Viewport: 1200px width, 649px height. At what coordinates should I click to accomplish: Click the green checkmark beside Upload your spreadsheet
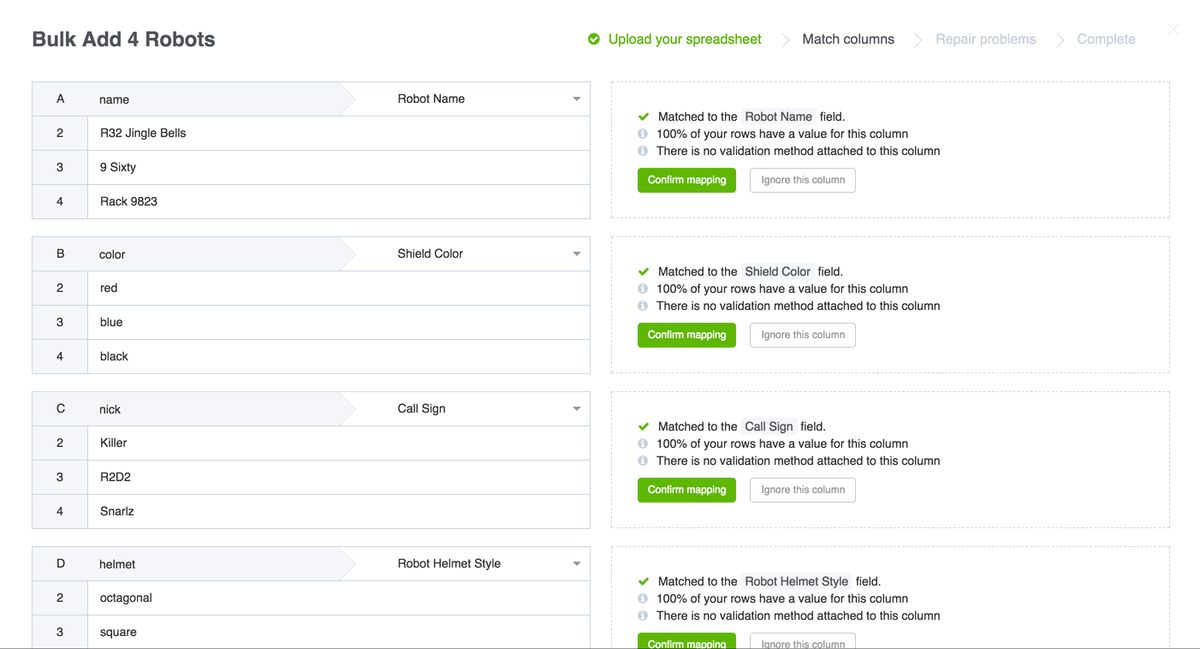pyautogui.click(x=594, y=39)
